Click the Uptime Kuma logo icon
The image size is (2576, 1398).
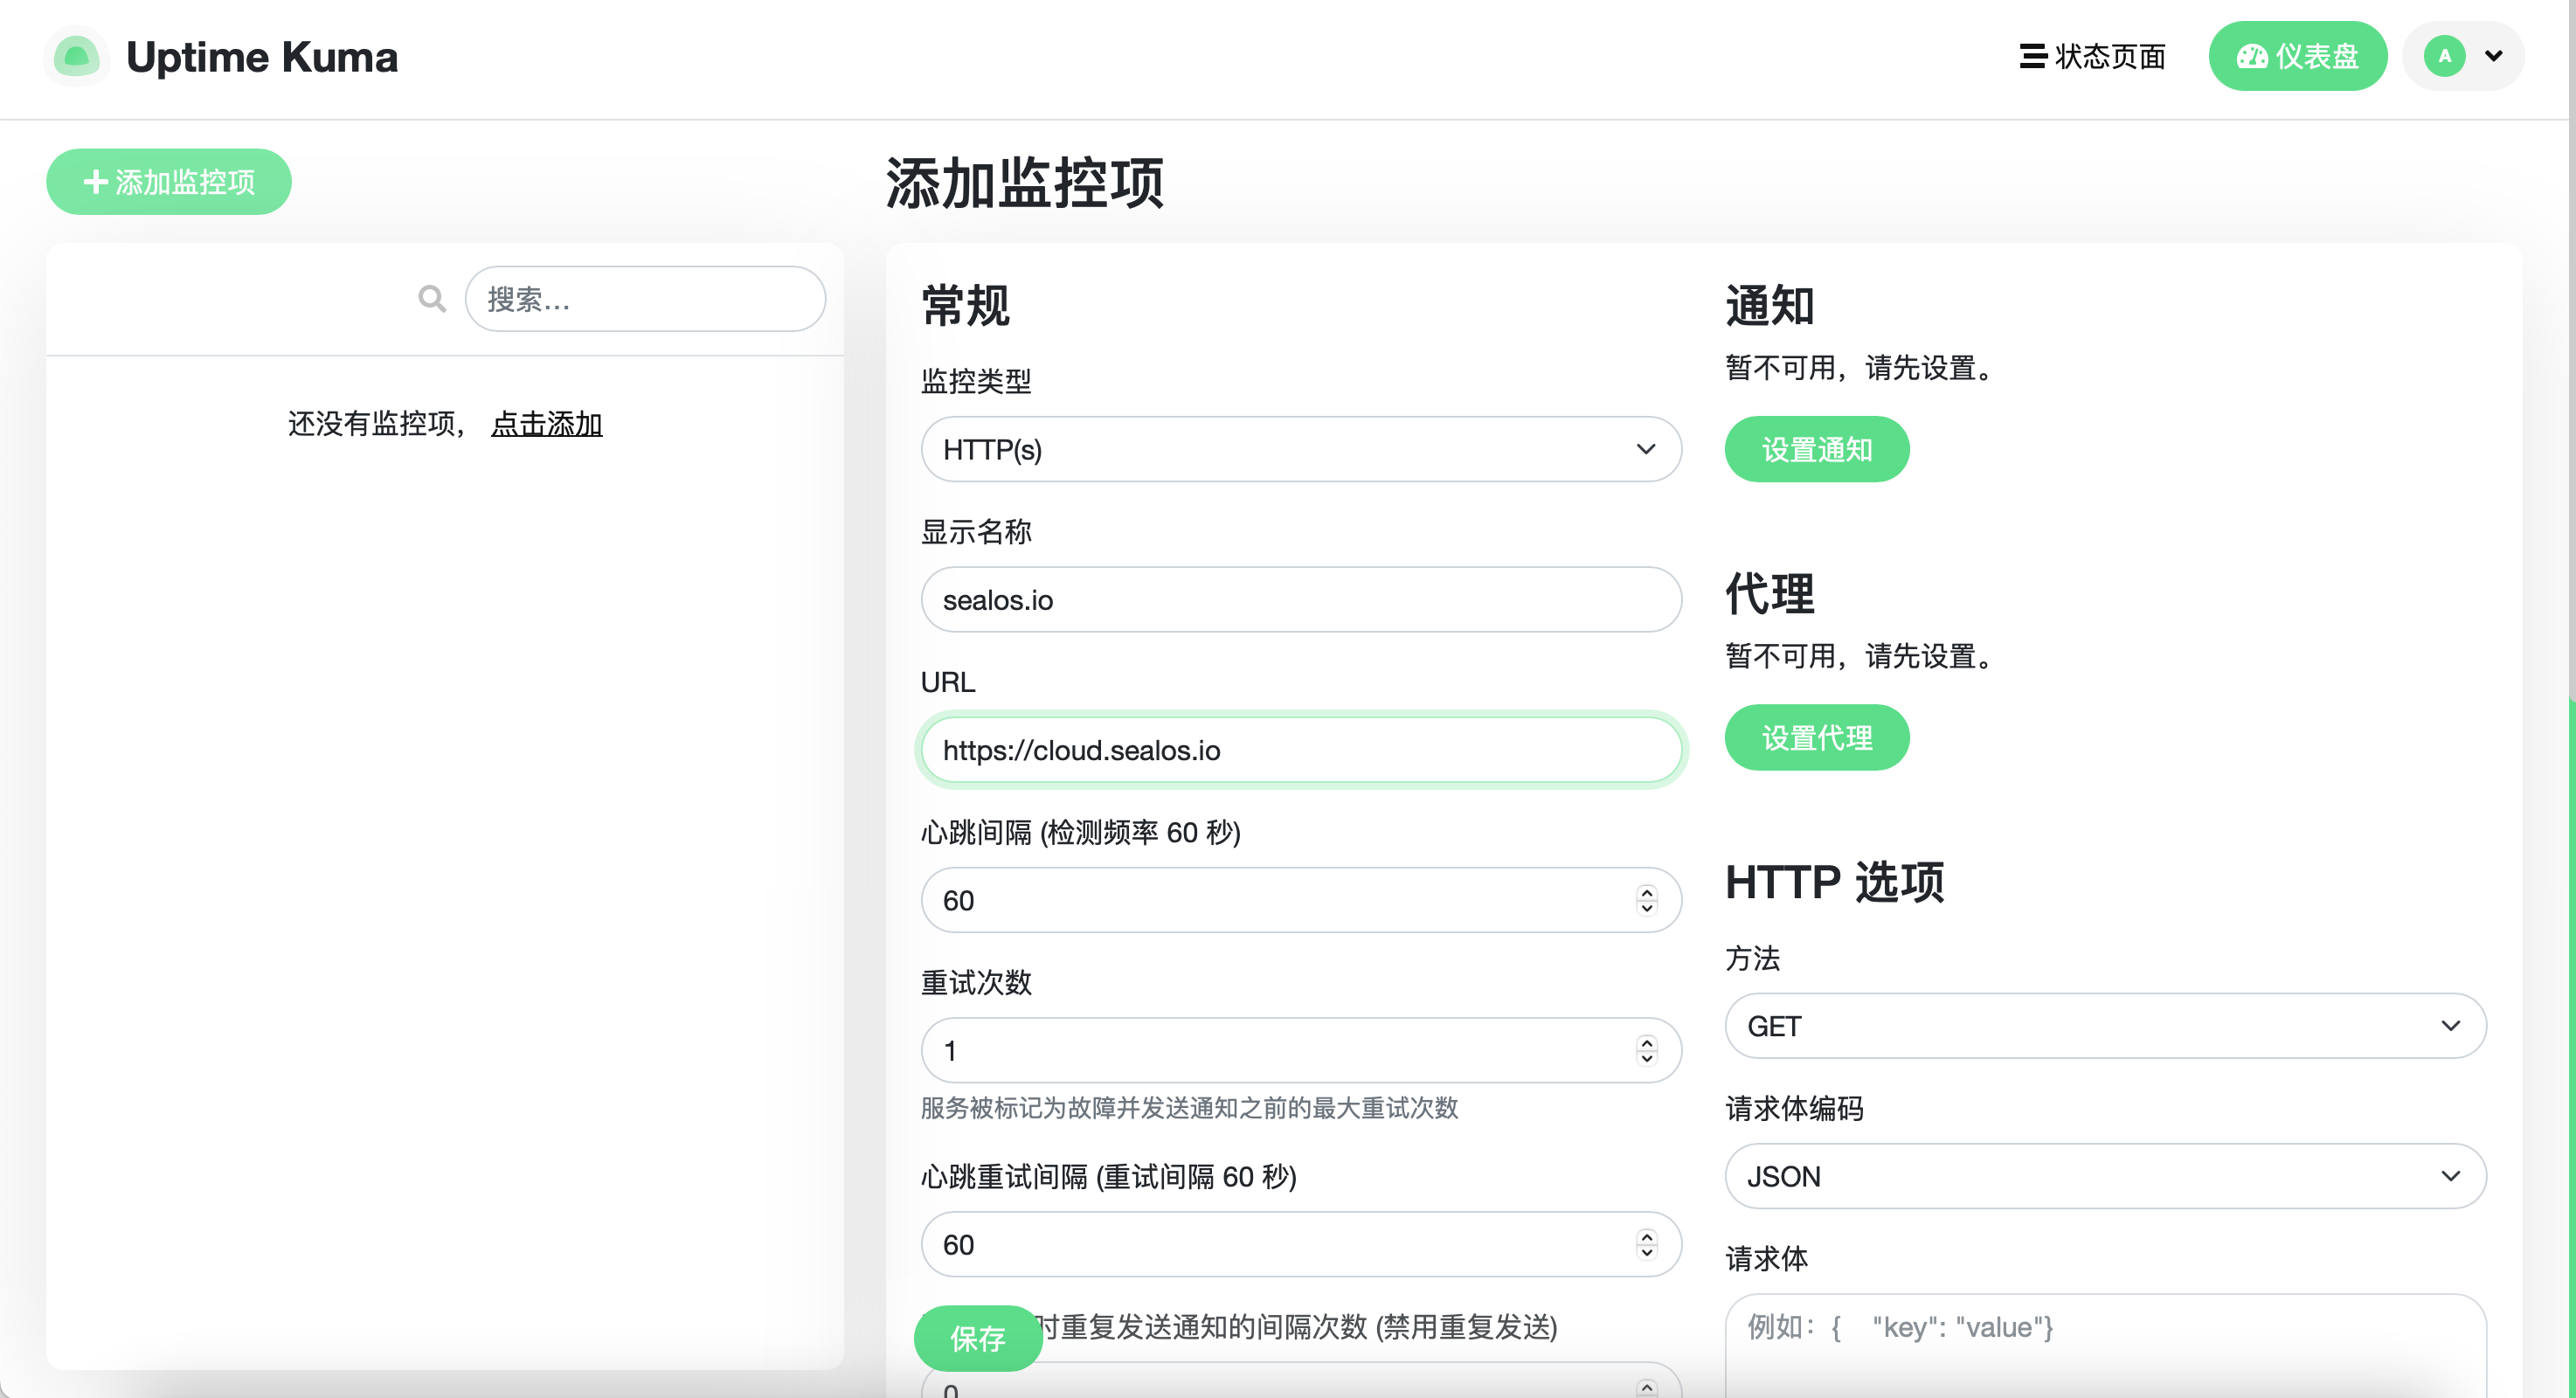click(76, 56)
